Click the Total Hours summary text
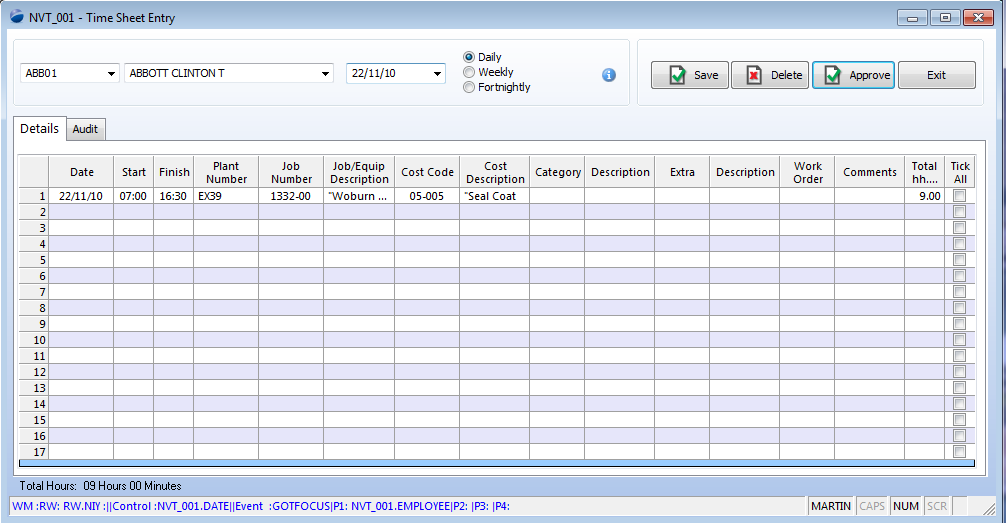 101,486
